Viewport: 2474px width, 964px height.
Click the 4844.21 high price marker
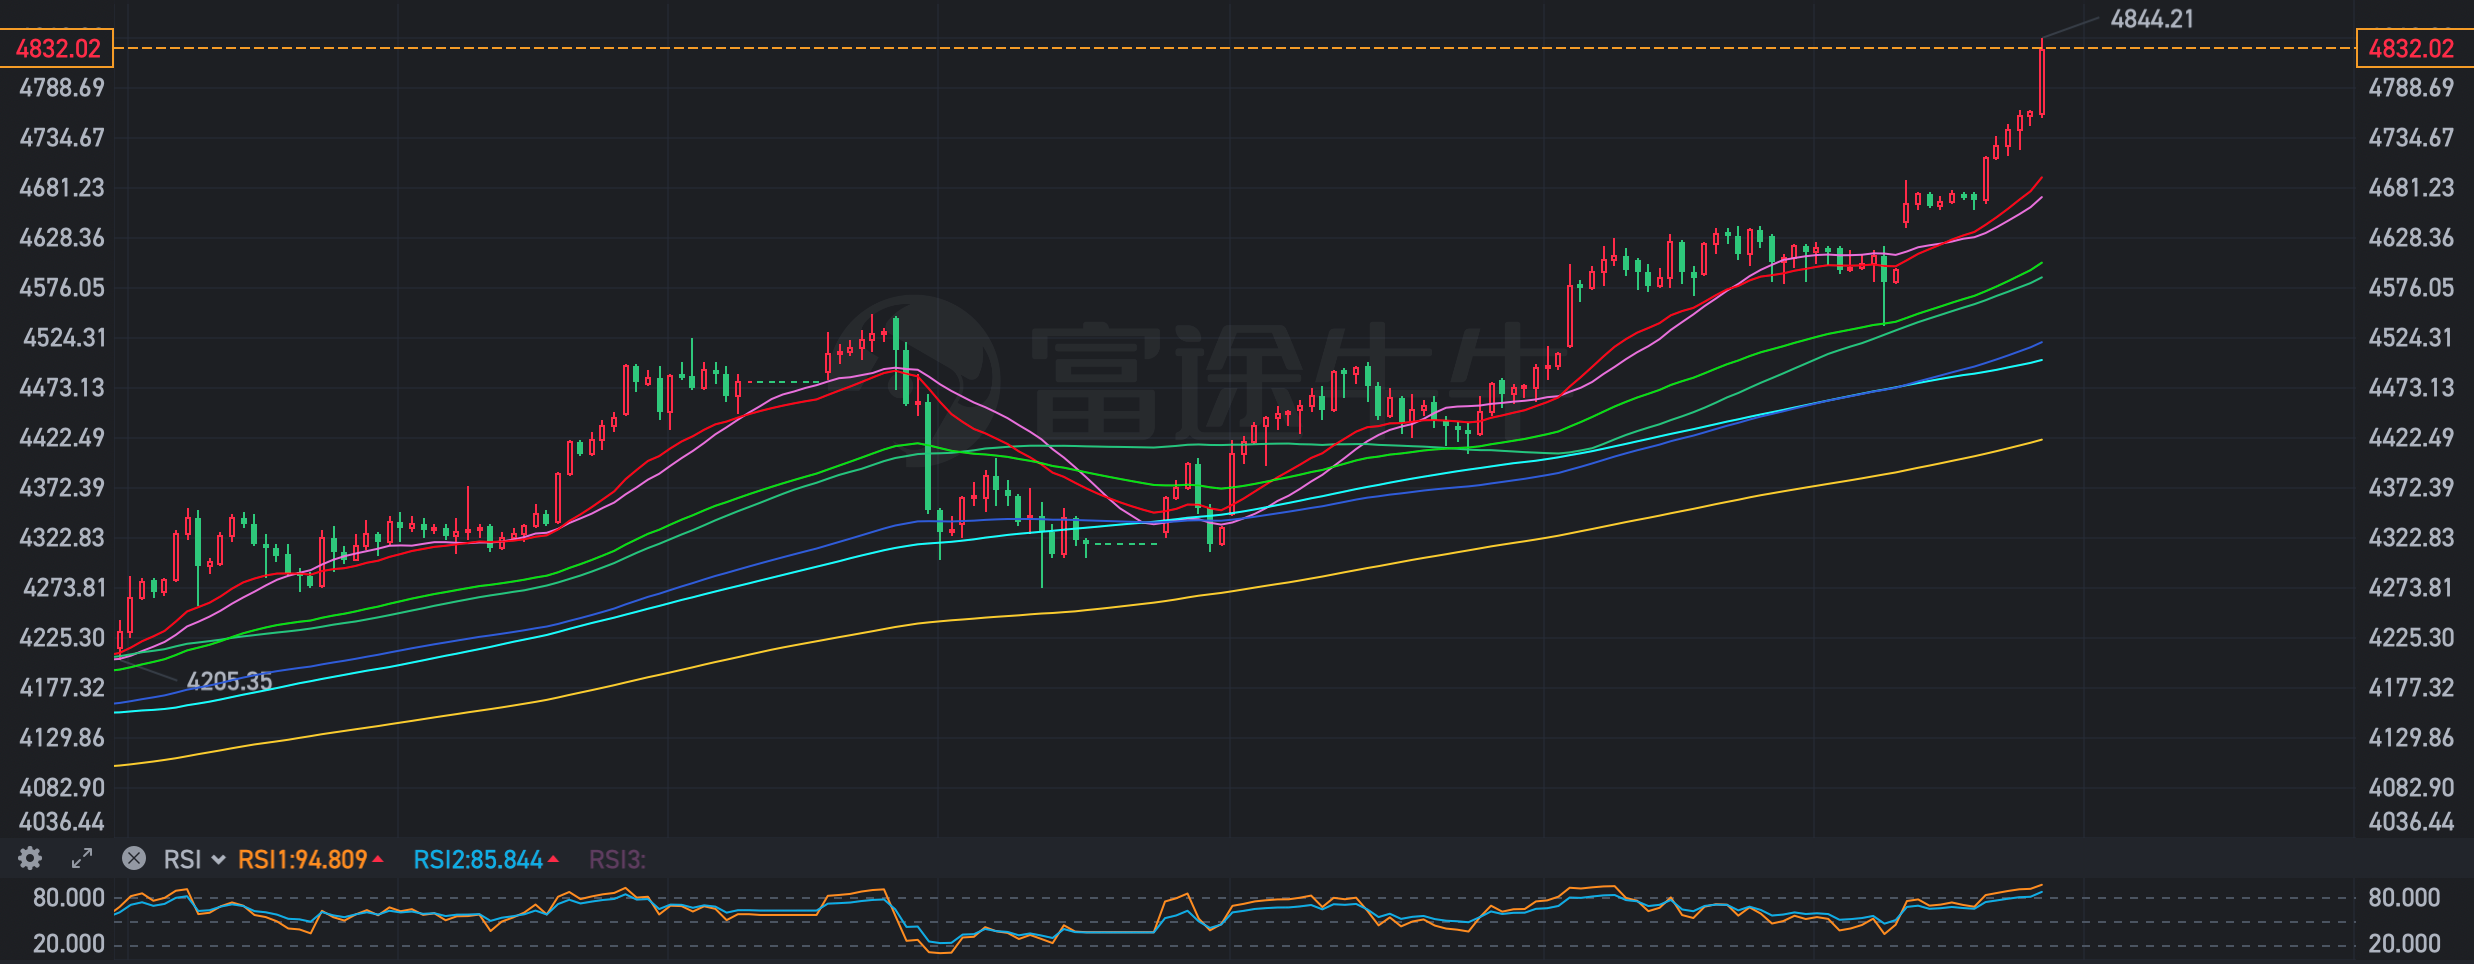pyautogui.click(x=2151, y=19)
